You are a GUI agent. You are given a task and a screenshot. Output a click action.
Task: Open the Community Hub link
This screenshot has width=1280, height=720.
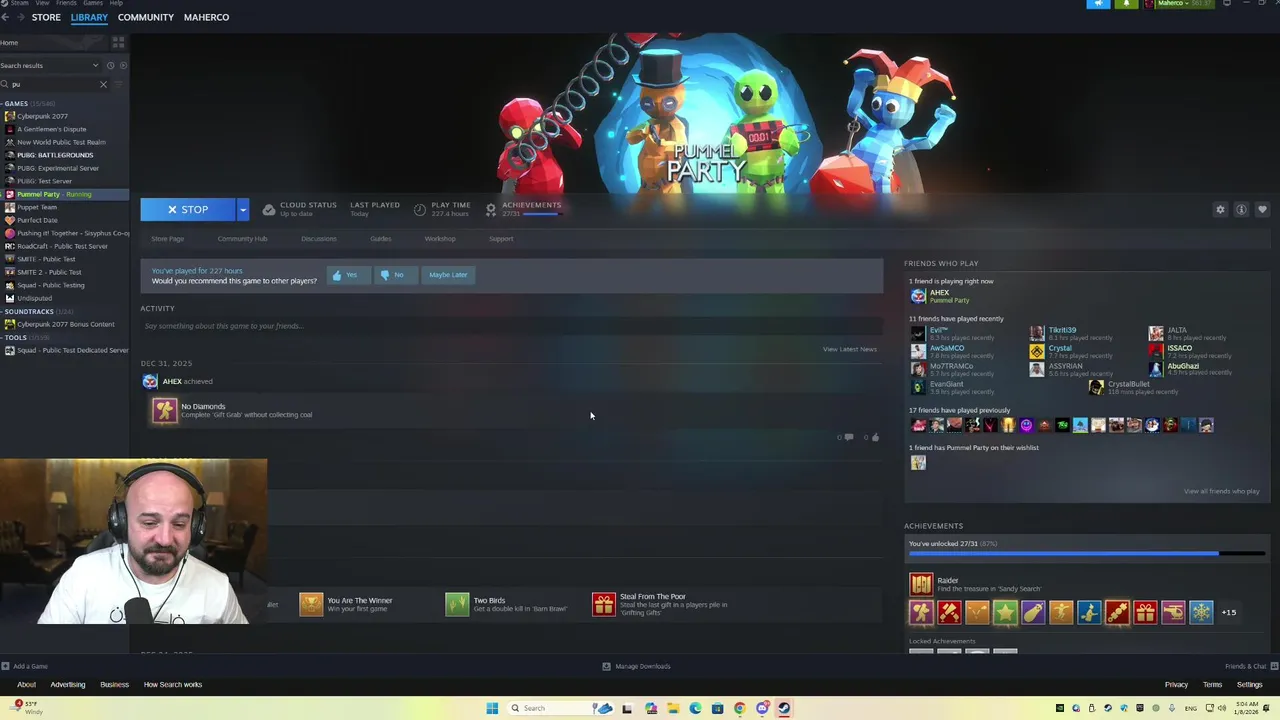pos(242,239)
